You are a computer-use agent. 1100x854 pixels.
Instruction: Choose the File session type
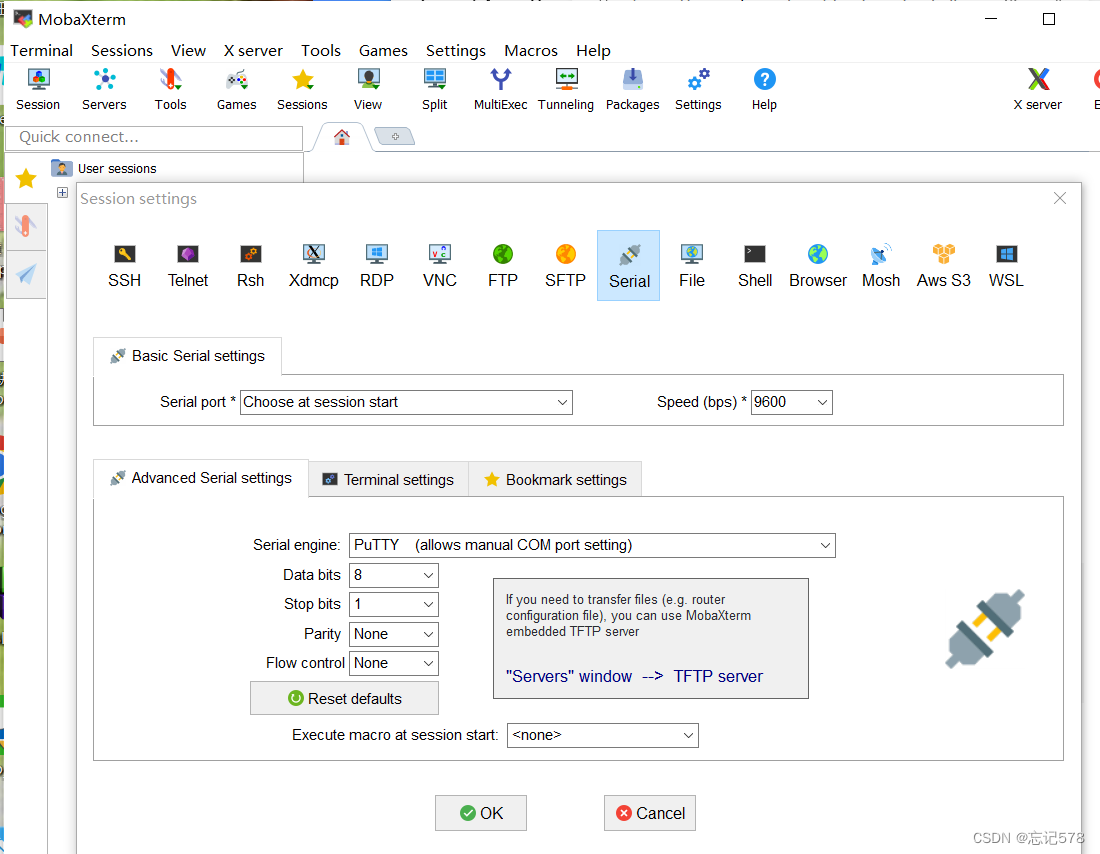tap(692, 265)
